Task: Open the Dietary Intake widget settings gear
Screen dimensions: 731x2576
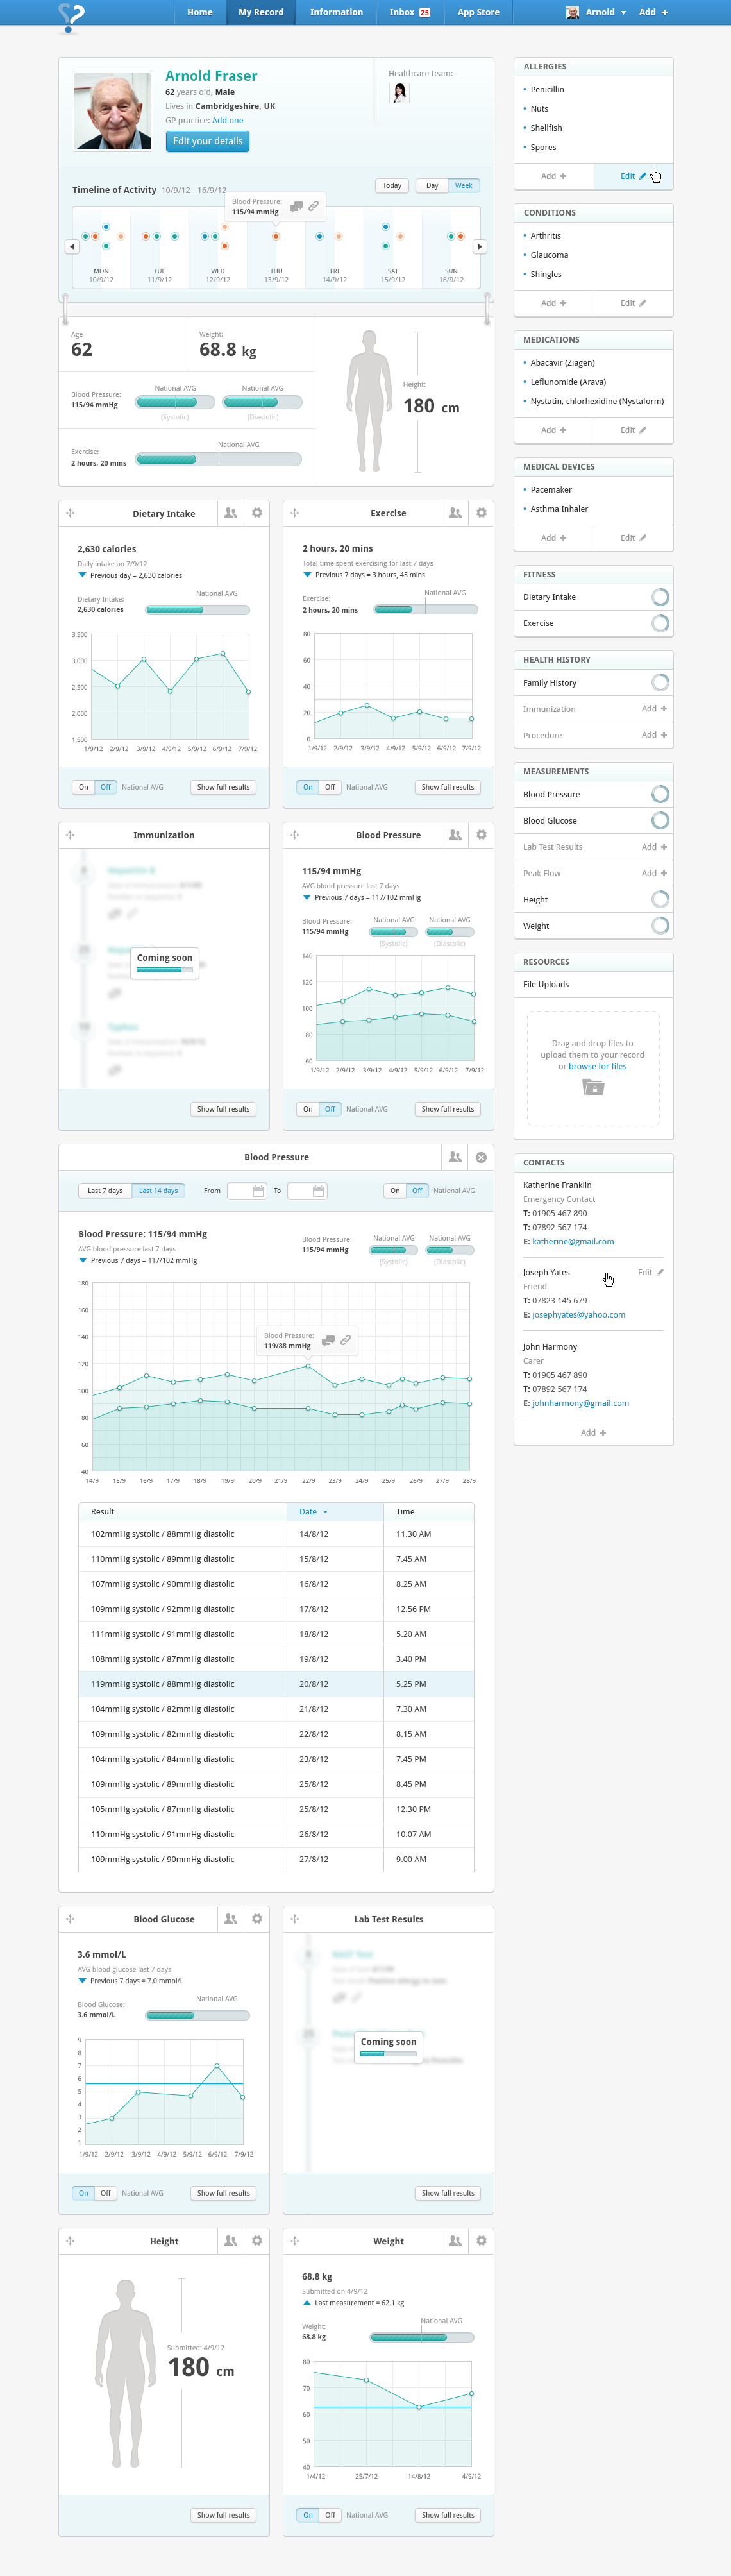Action: point(257,513)
